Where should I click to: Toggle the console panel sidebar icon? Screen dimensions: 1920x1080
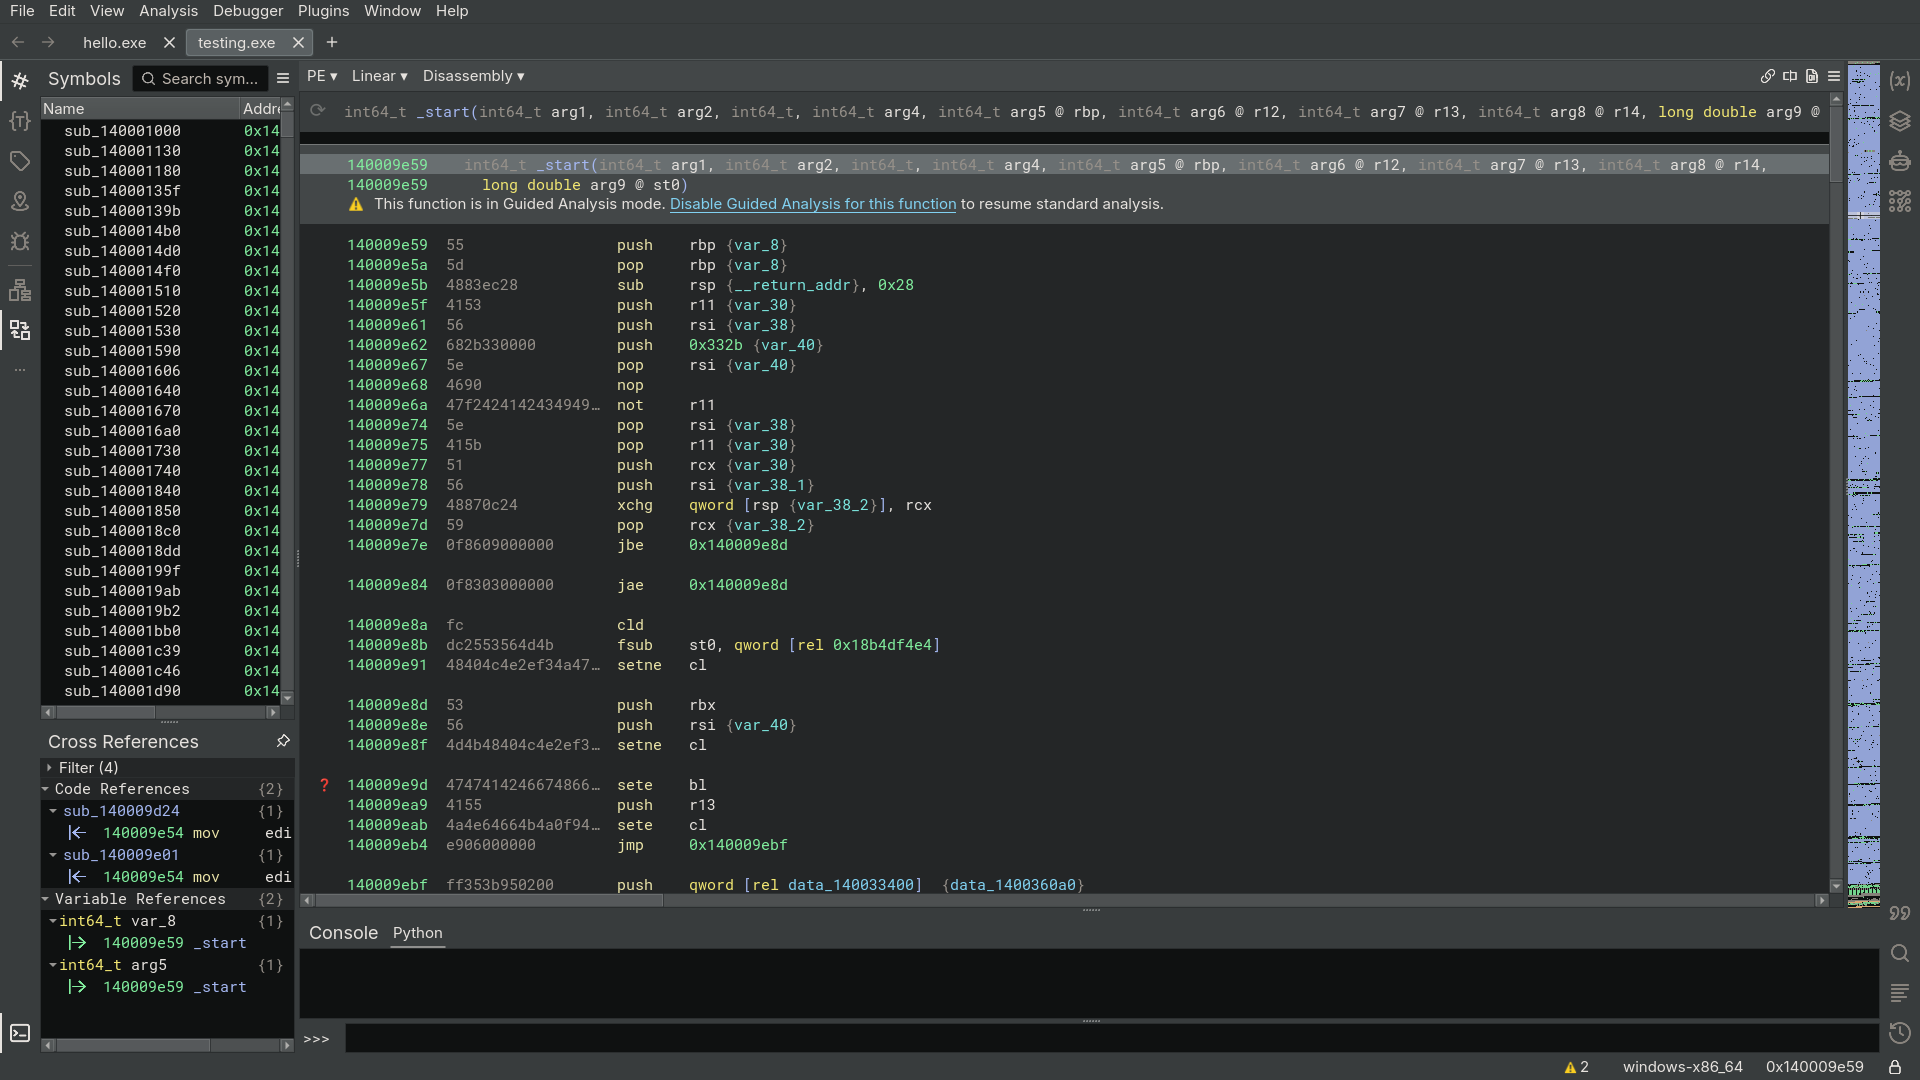20,1033
